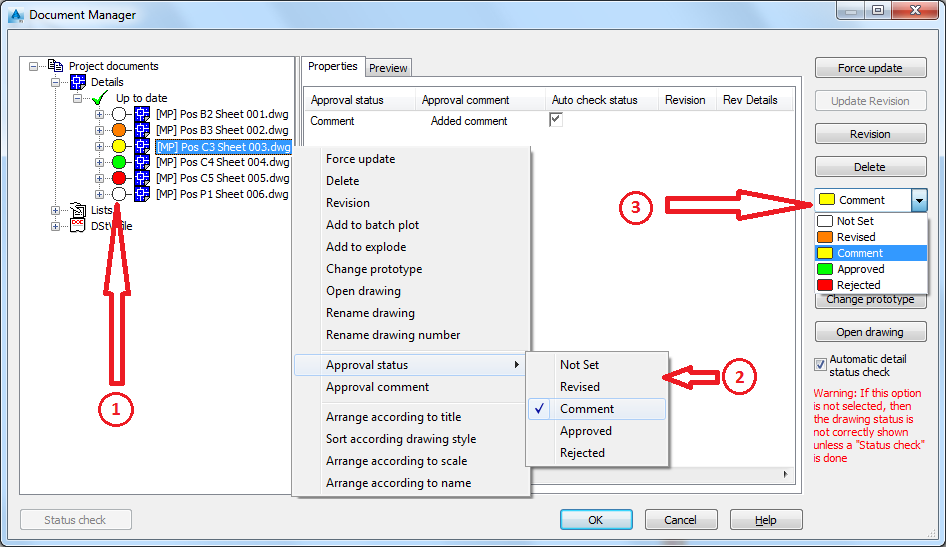Collapse the Project documents tree root
Viewport: 946px width, 547px height.
pyautogui.click(x=34, y=66)
